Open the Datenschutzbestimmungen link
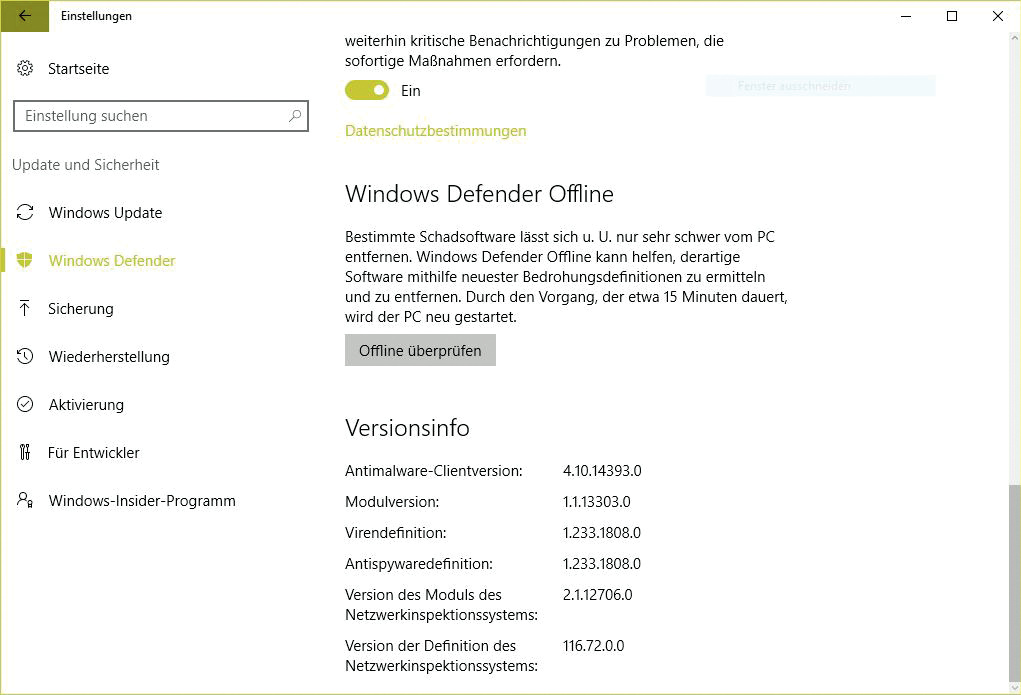This screenshot has height=695, width=1021. (435, 131)
